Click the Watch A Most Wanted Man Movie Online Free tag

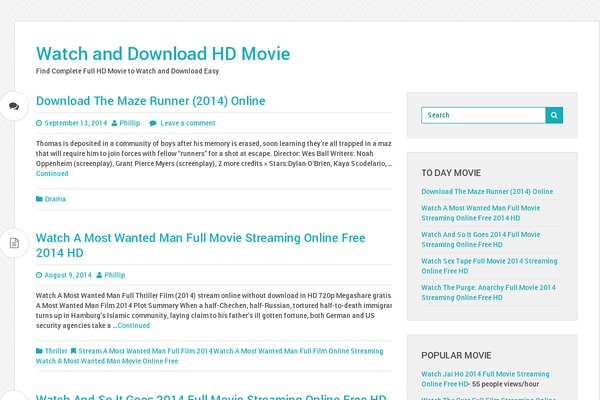(x=107, y=361)
